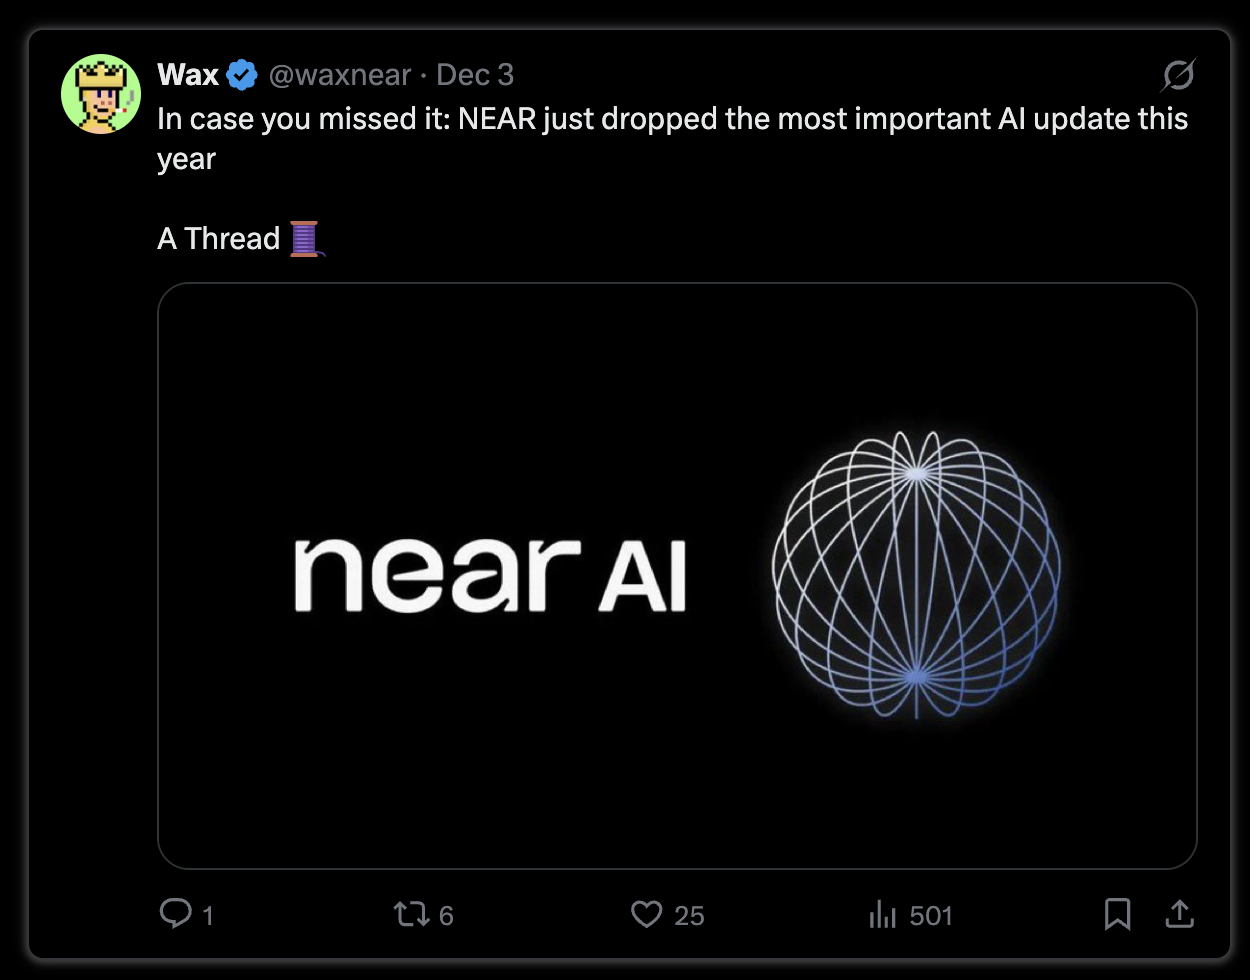The height and width of the screenshot is (980, 1250).
Task: Repost using the retweet arrows icon
Action: (411, 914)
